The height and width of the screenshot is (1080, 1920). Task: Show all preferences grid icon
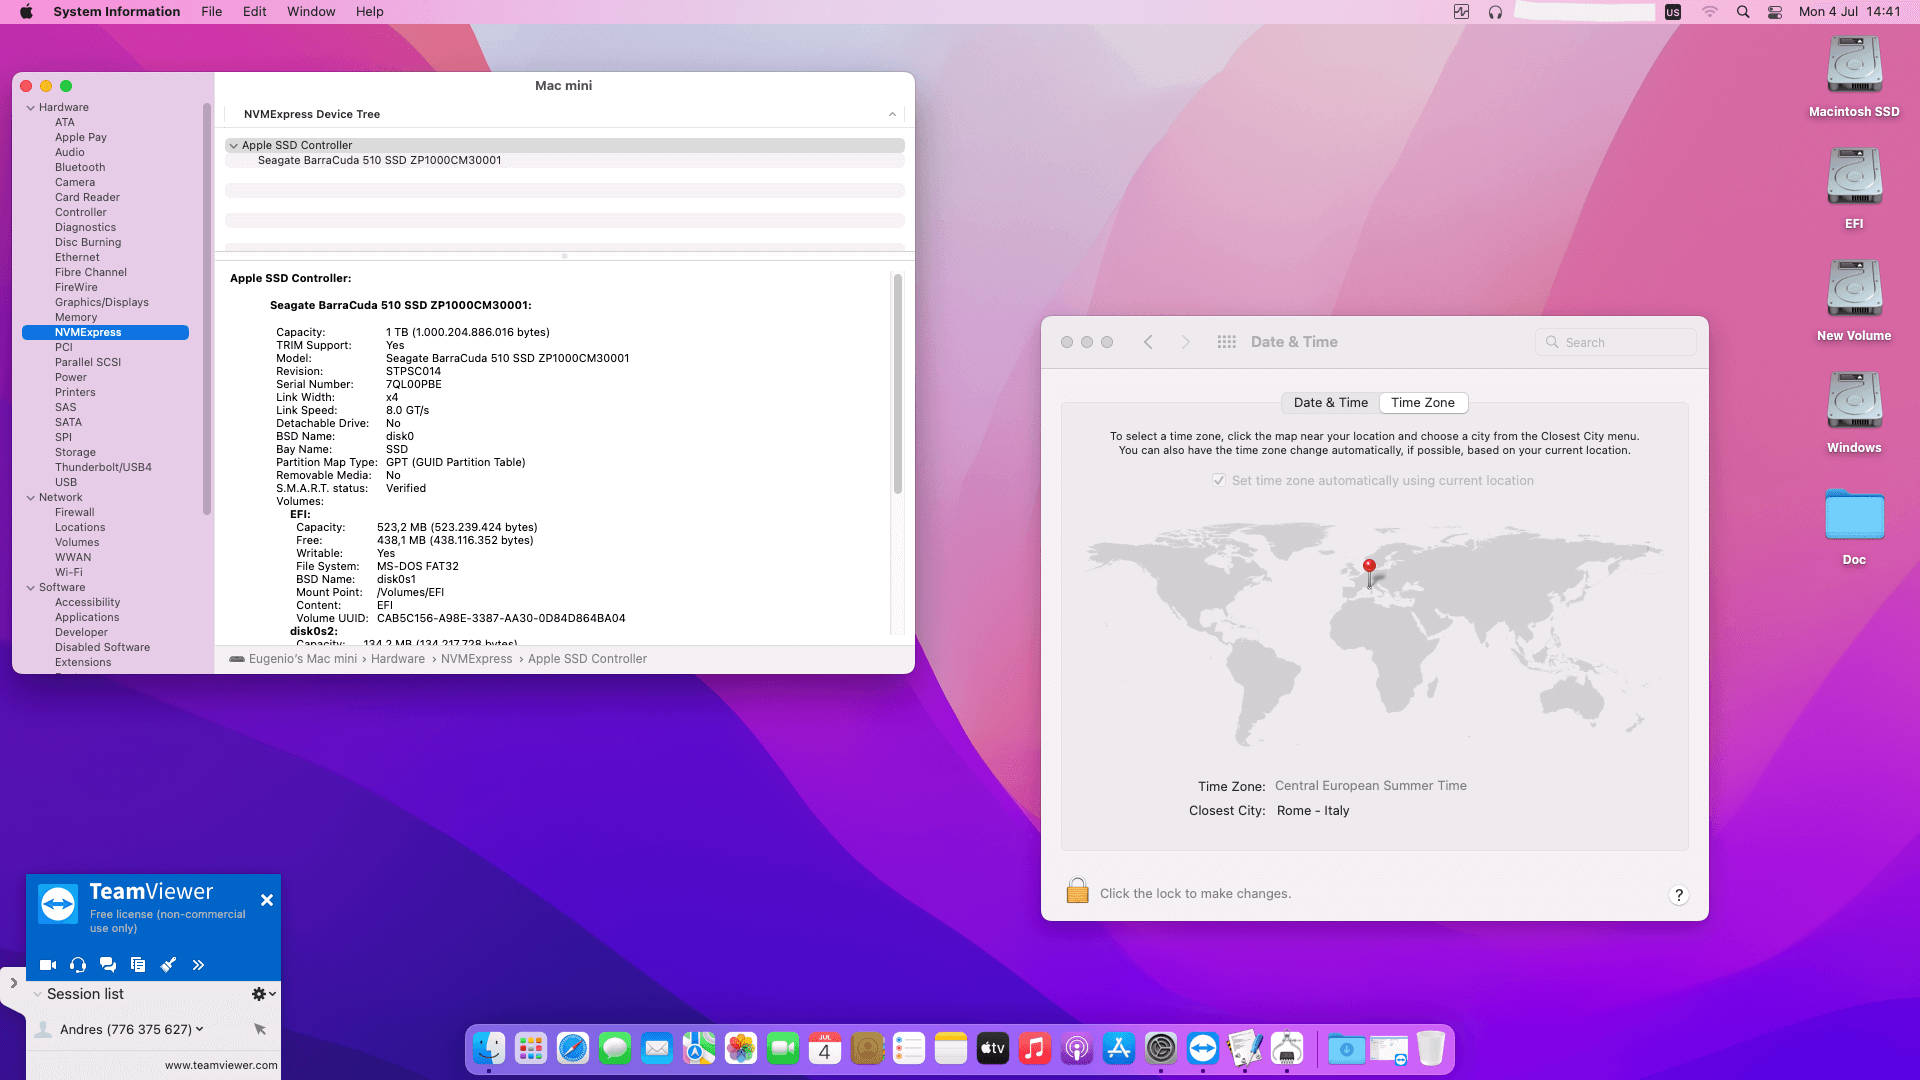click(1227, 342)
